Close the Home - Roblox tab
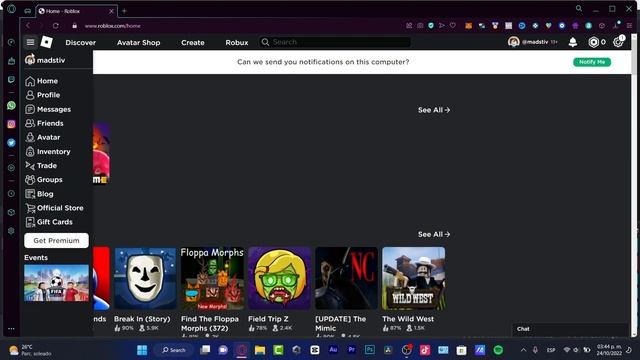The width and height of the screenshot is (640, 360). coord(111,11)
